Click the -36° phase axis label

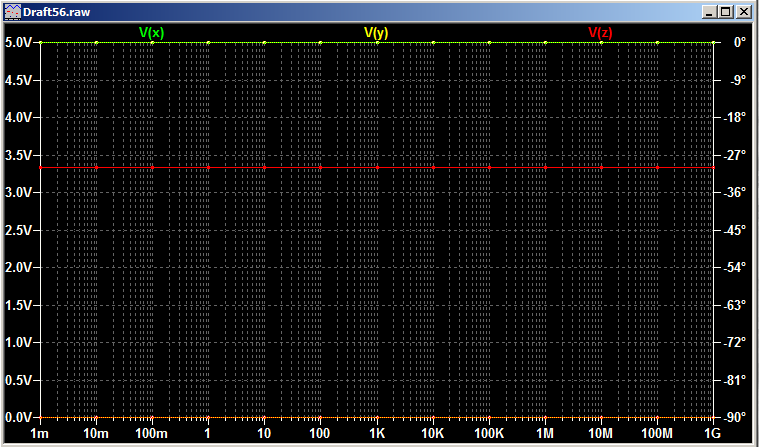(735, 192)
